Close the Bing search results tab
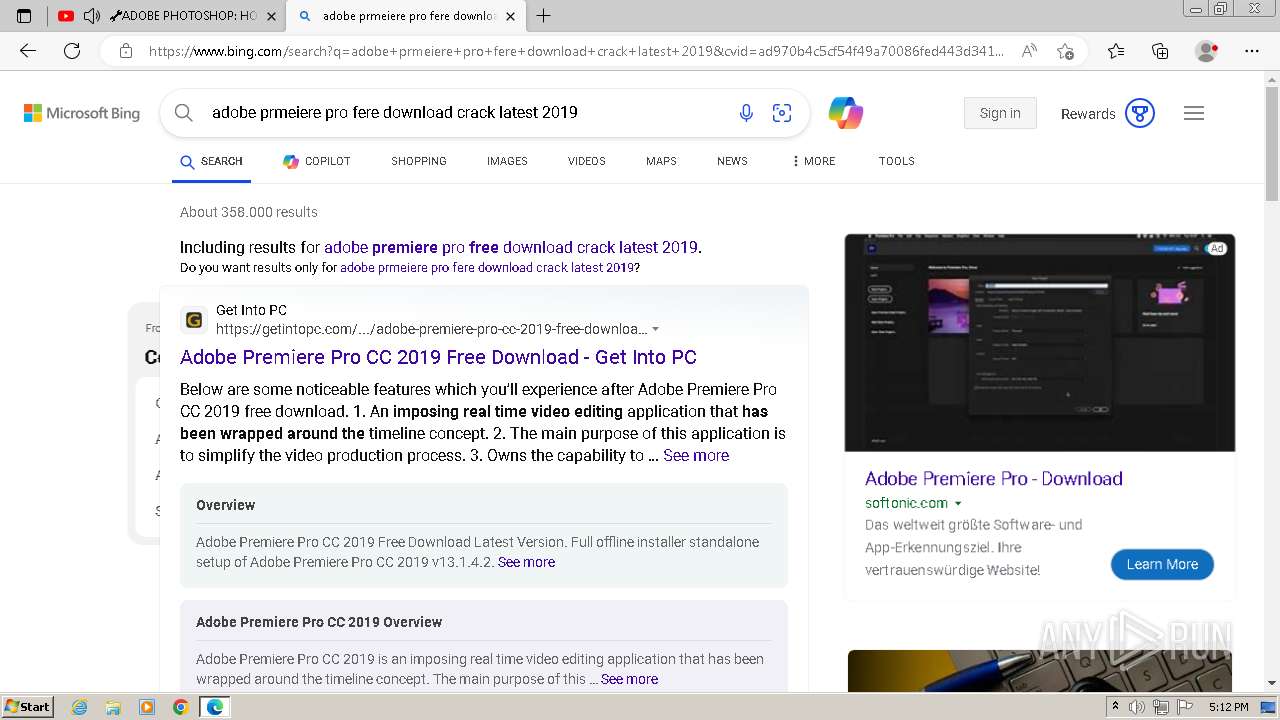1280x720 pixels. (x=510, y=16)
